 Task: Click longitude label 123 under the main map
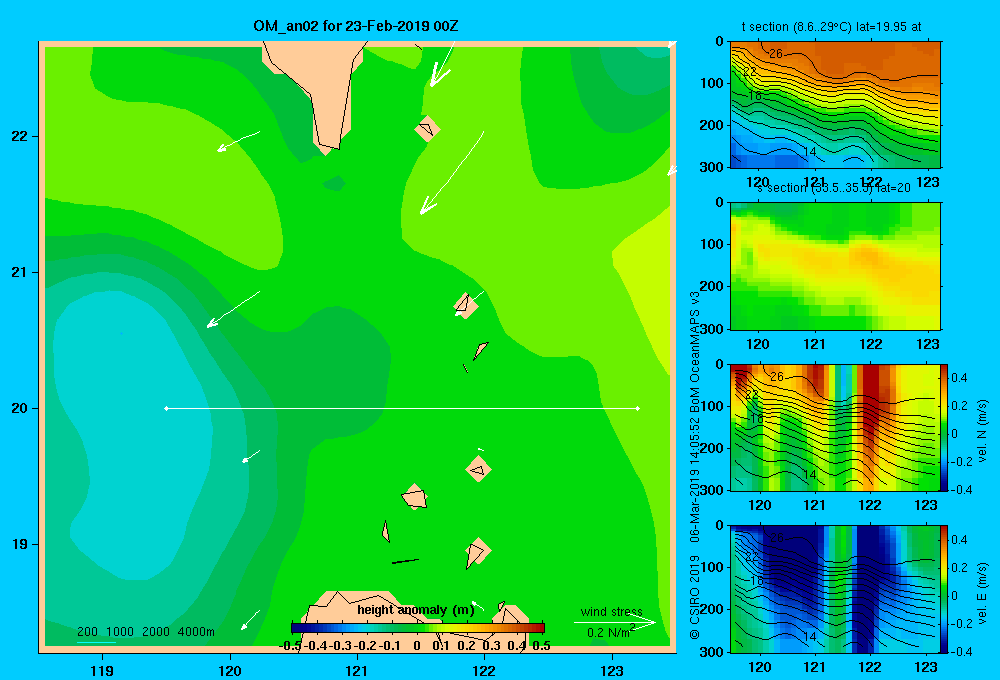tap(612, 671)
